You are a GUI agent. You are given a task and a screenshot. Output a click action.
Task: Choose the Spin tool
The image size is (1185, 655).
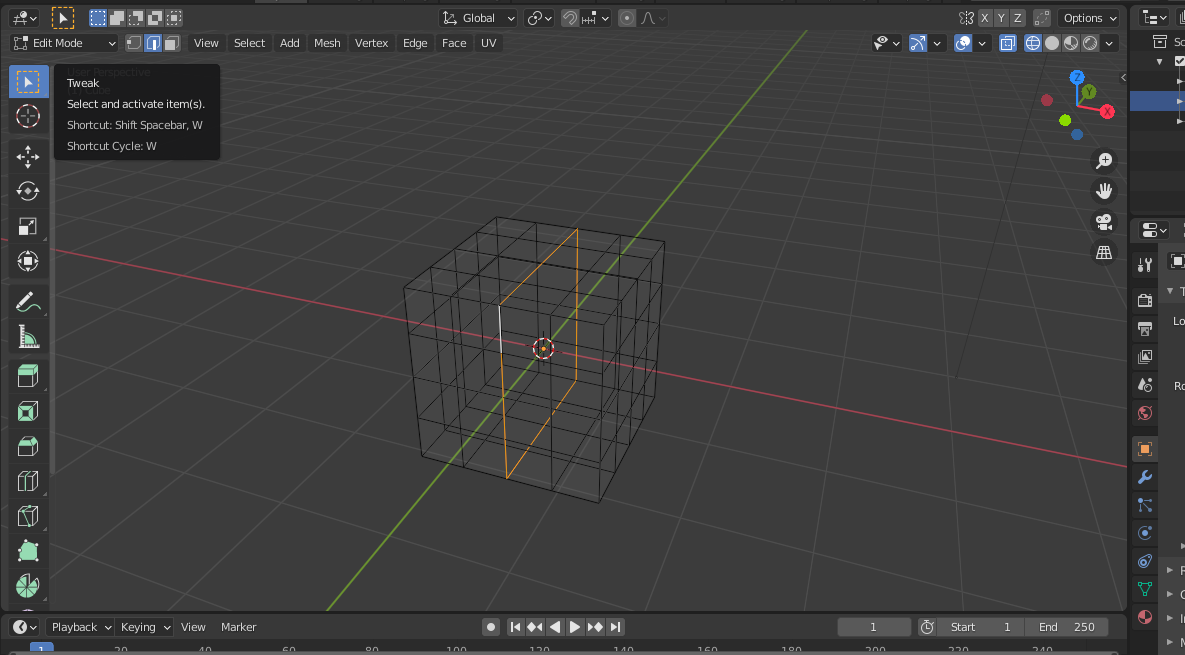click(x=28, y=585)
